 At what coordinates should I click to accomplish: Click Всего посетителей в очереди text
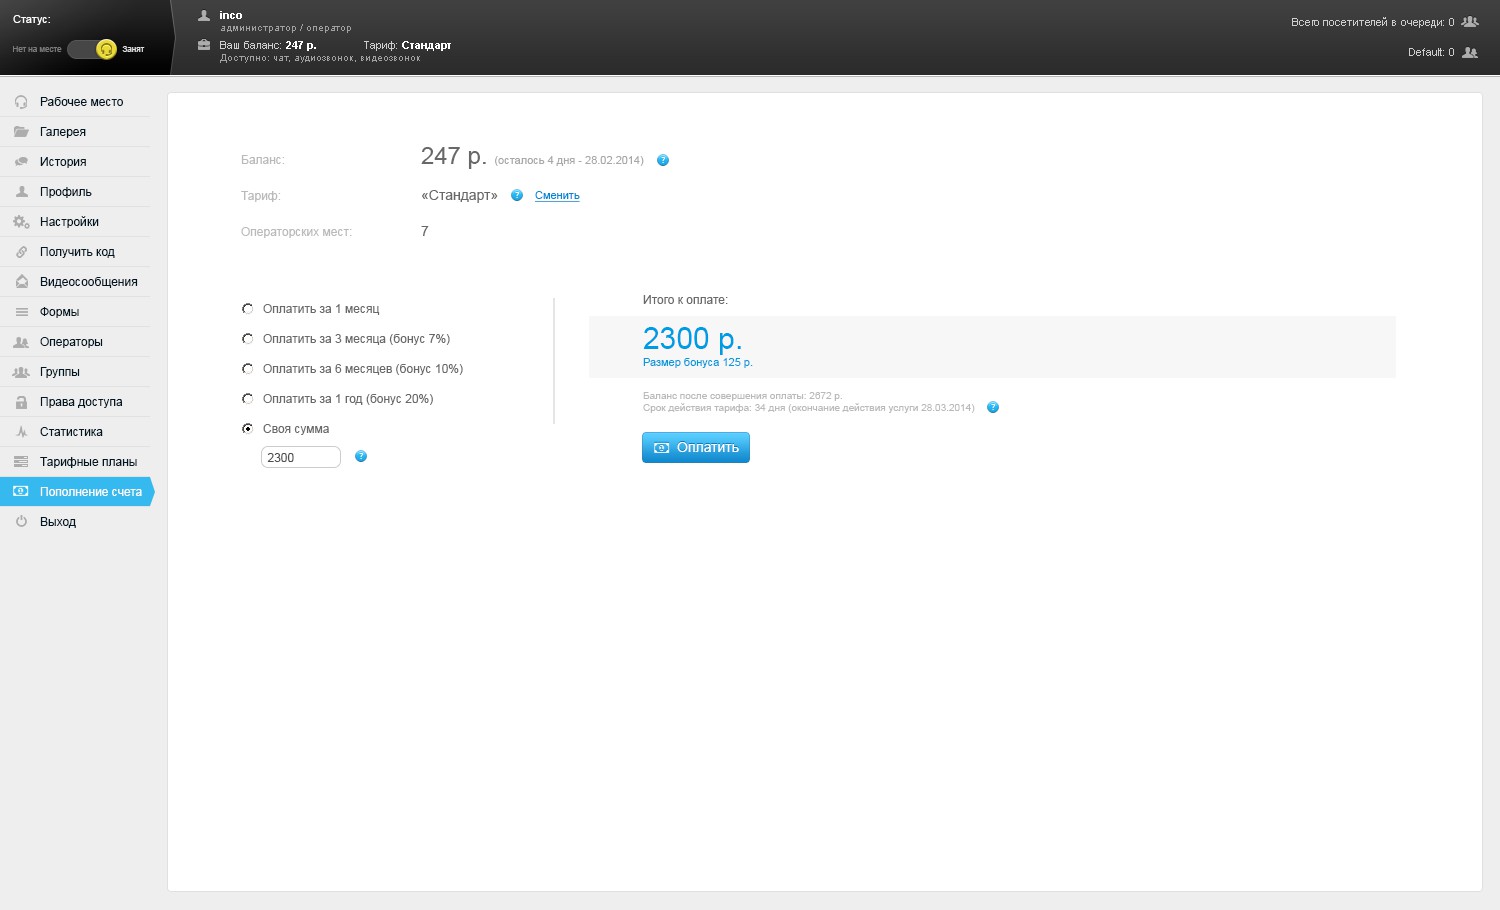point(1373,22)
